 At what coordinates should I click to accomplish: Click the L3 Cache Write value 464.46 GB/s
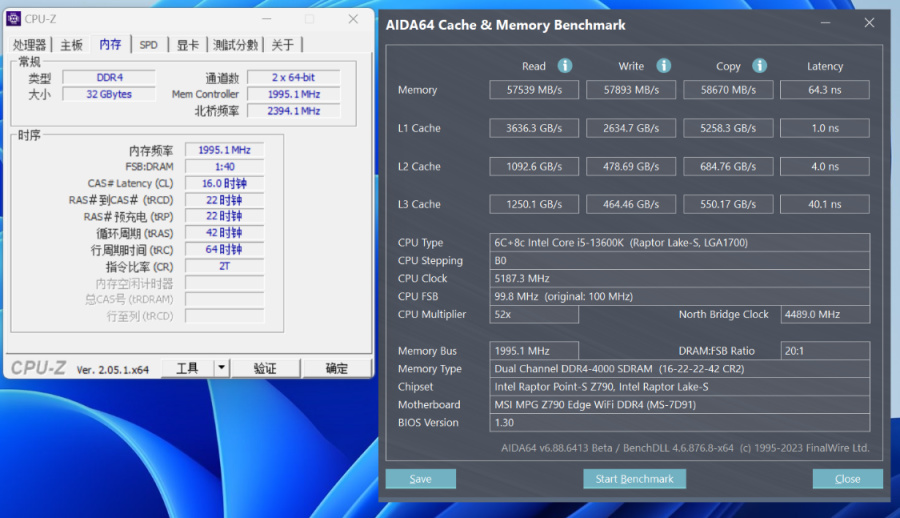click(631, 204)
